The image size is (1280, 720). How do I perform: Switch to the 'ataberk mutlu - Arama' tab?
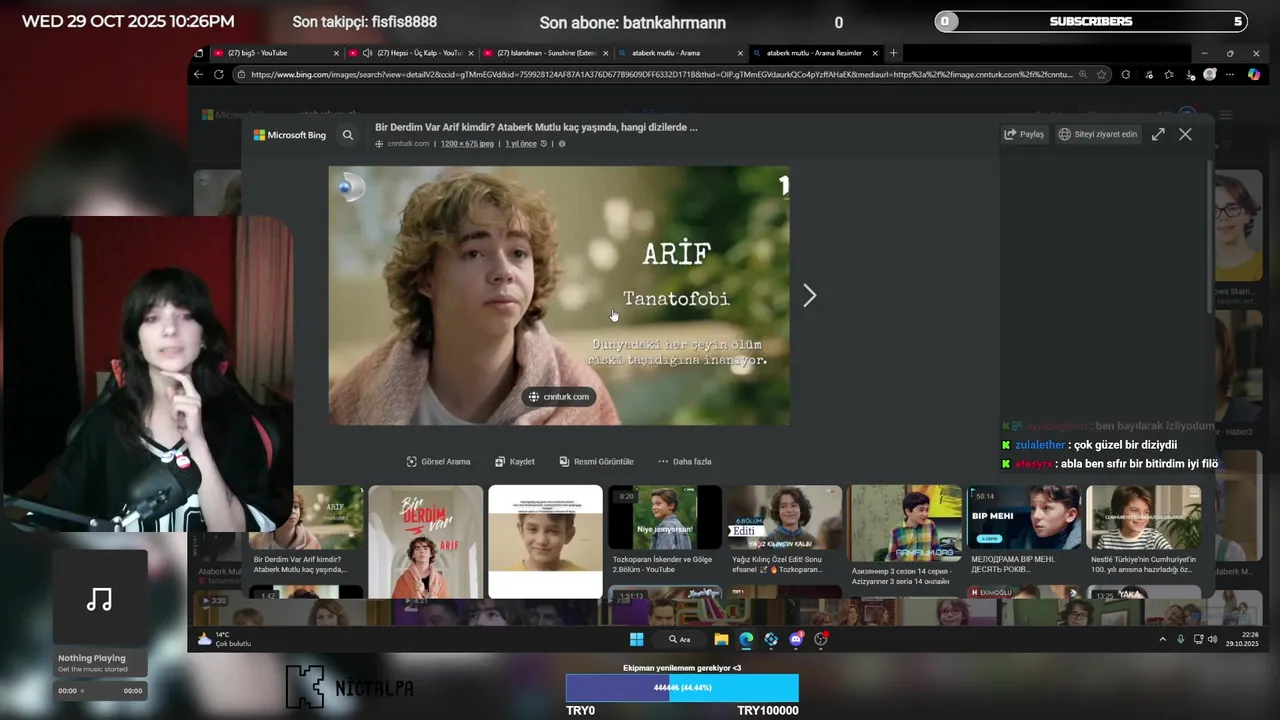point(678,53)
